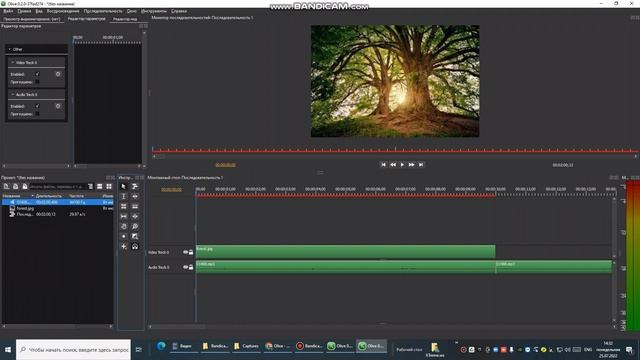The image size is (640, 360).
Task: Lock Audio Track 0 on timeline
Action: (191, 267)
